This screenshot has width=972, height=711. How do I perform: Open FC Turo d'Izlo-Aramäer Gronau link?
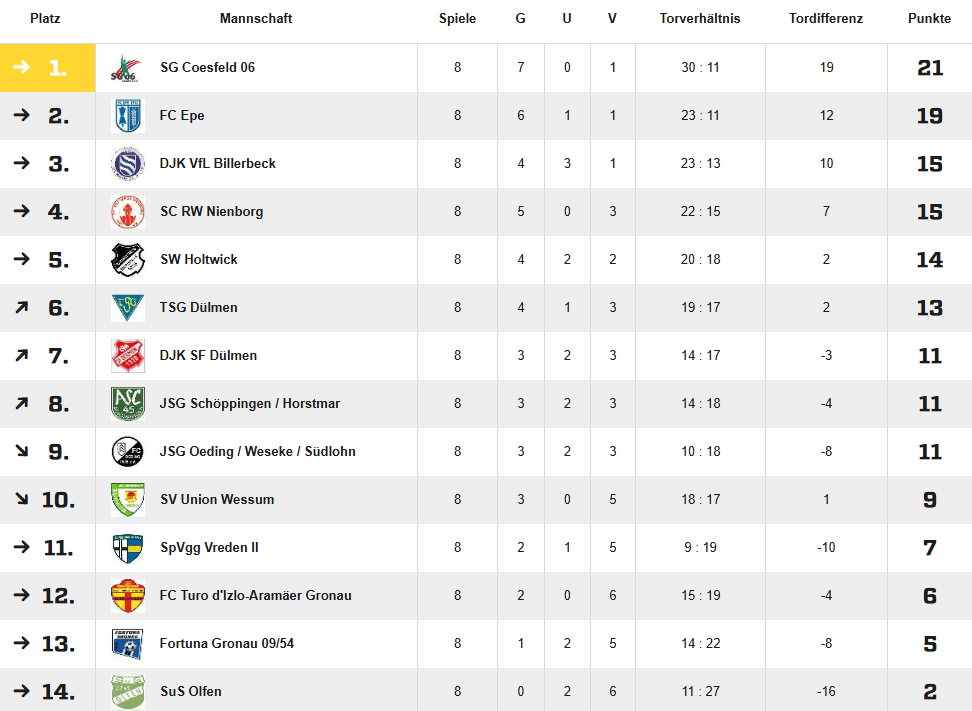pos(255,596)
